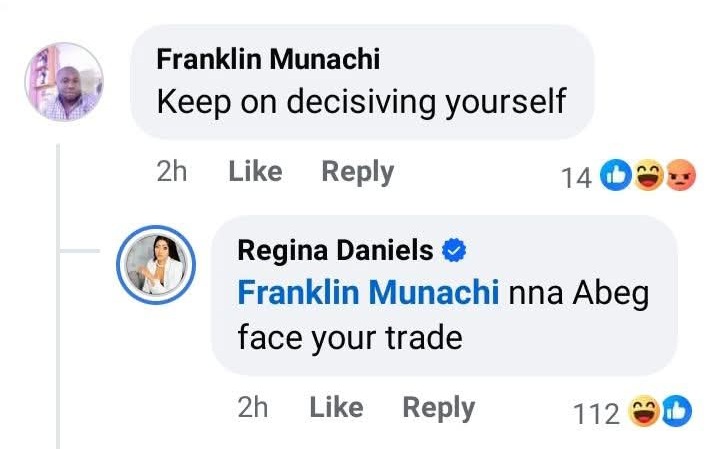Click the 2h timestamp under Regina's reply
The height and width of the screenshot is (449, 720).
253,407
